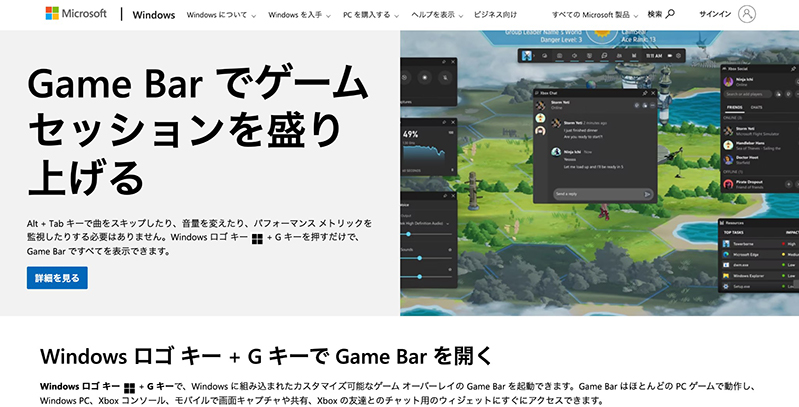Pin the Xbox Social widget
This screenshot has width=799, height=407.
click(793, 68)
